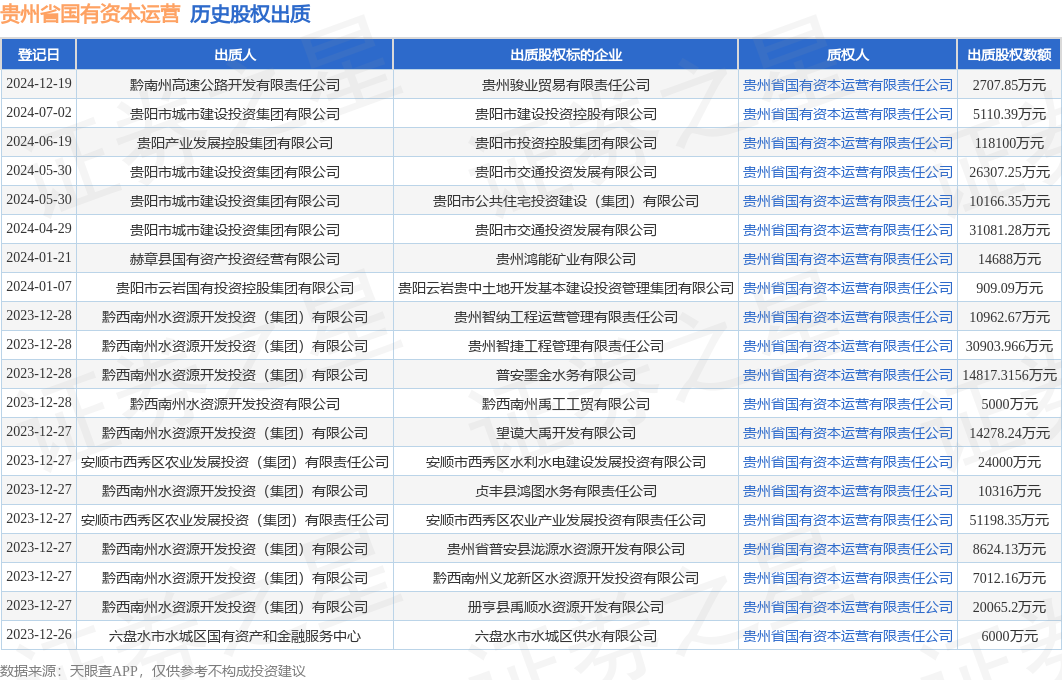Click the 历史股权出质 heading
1062x680 pixels.
pos(250,14)
